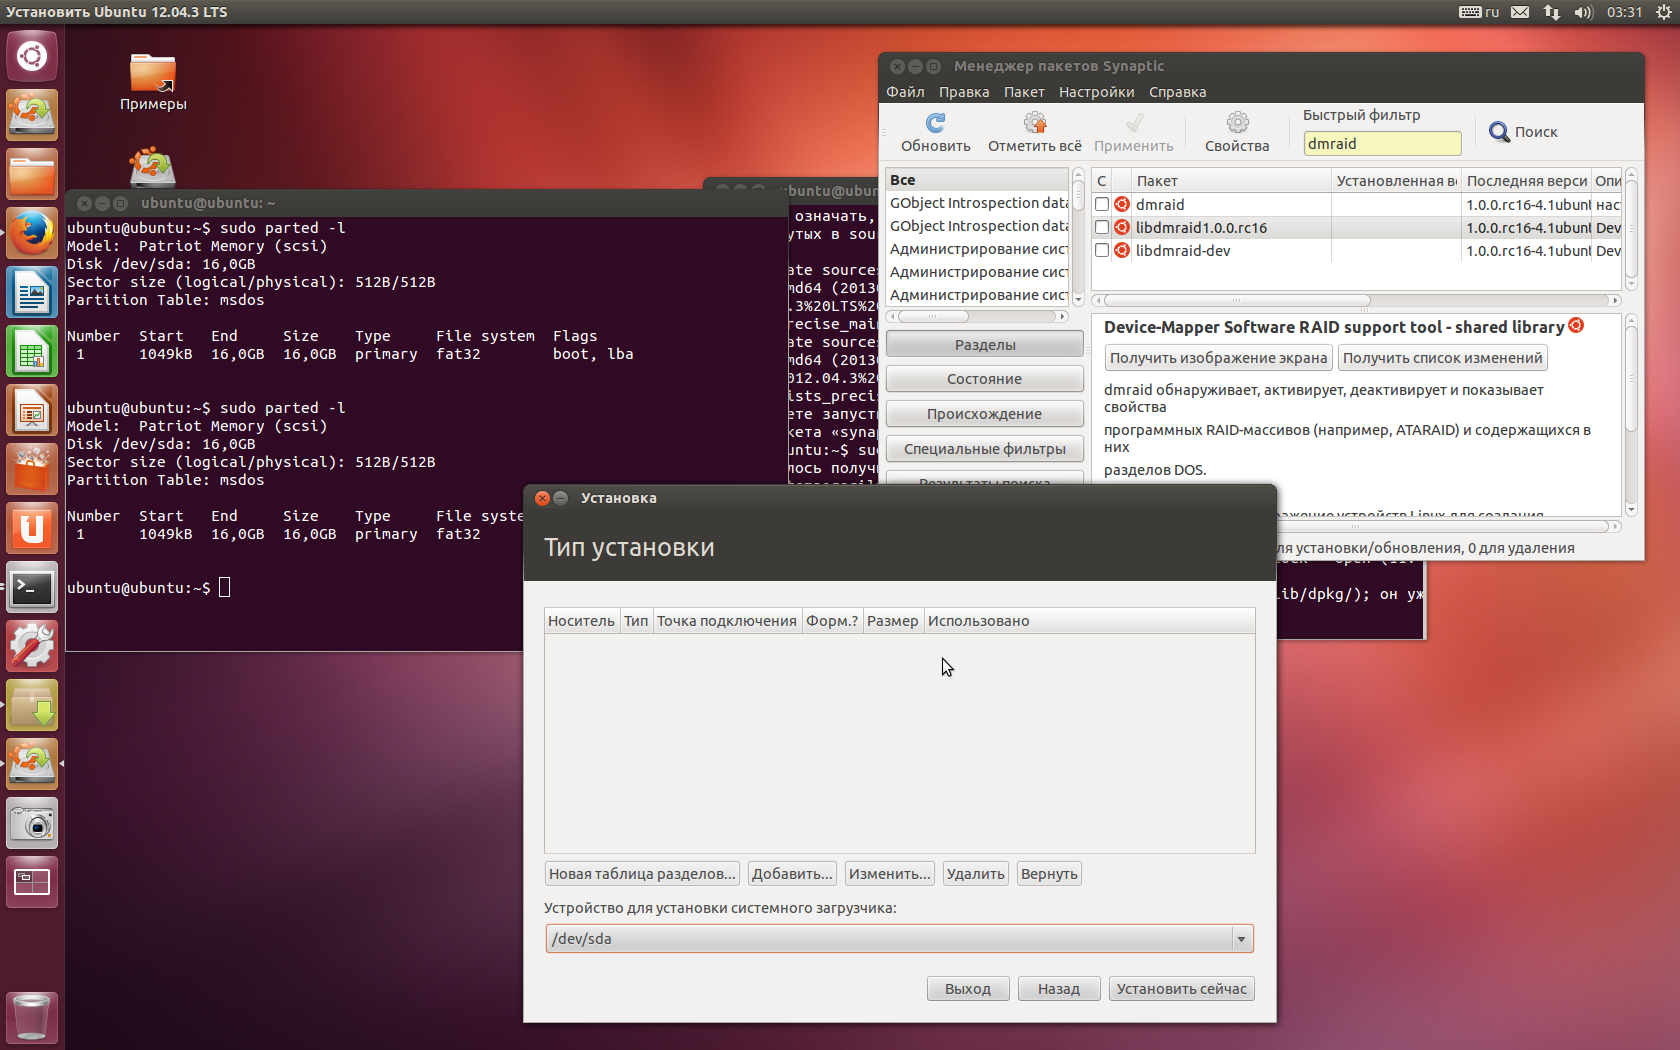Click Получить список изменений button
Image resolution: width=1680 pixels, height=1050 pixels.
(x=1442, y=358)
